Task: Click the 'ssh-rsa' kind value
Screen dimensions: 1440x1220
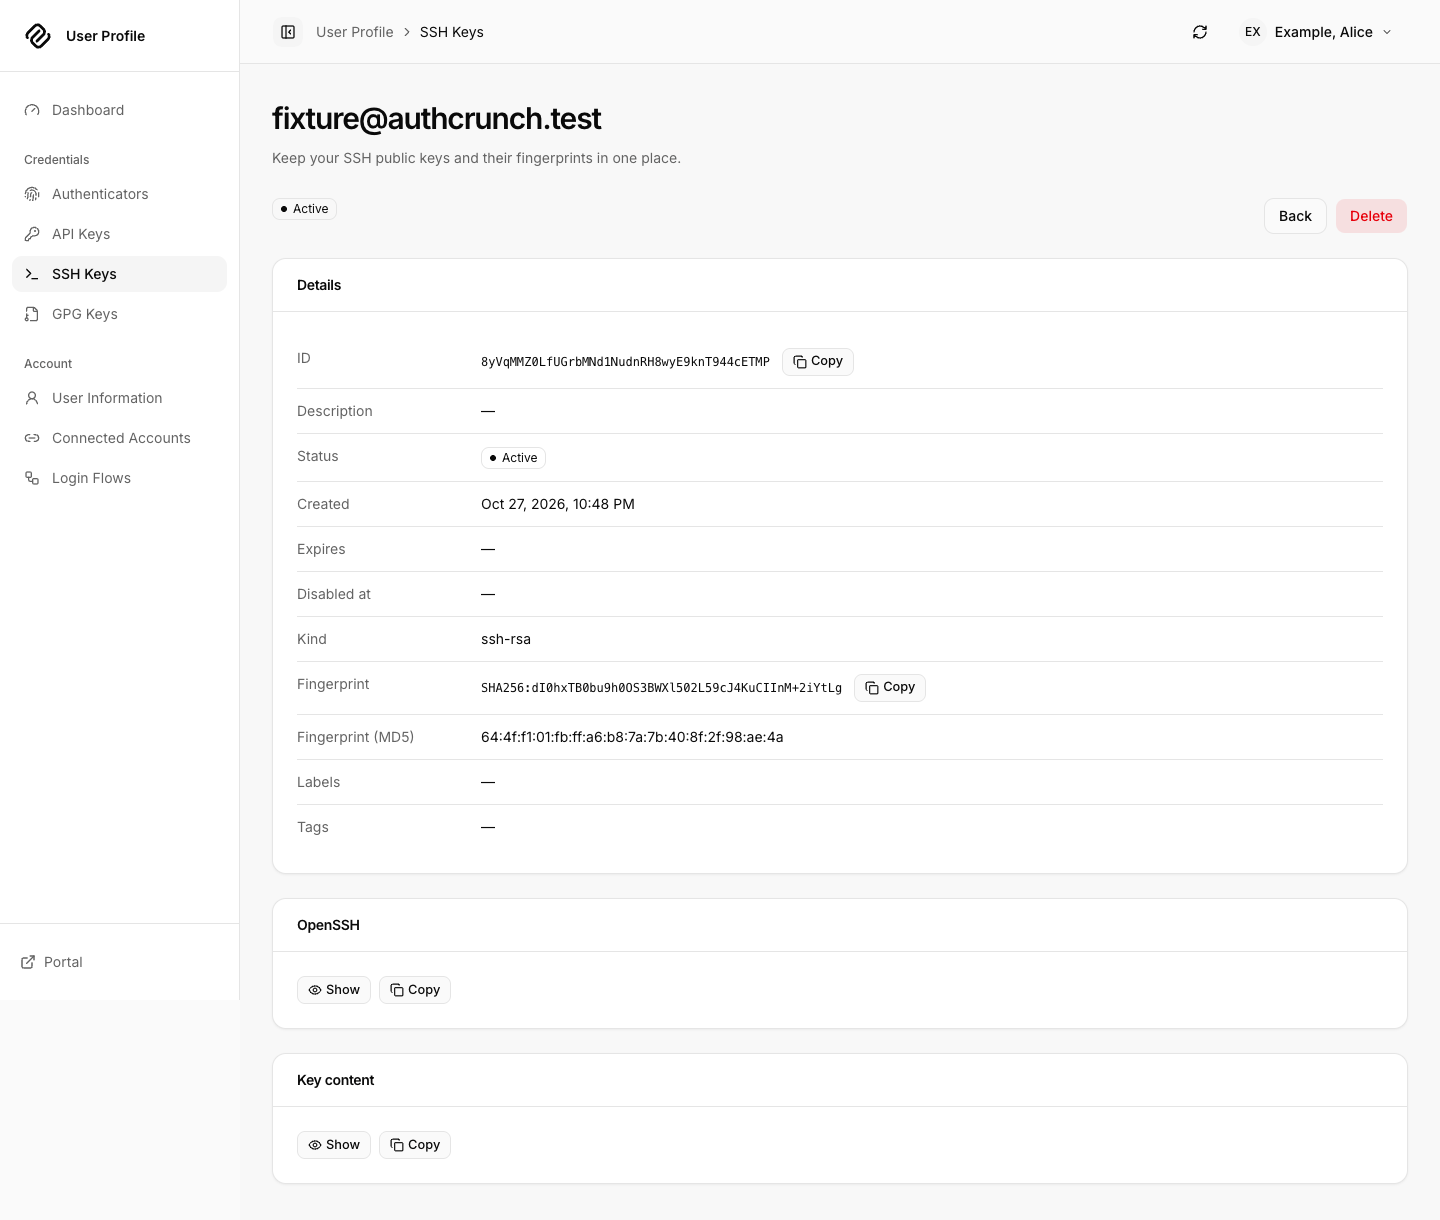Action: tap(506, 639)
